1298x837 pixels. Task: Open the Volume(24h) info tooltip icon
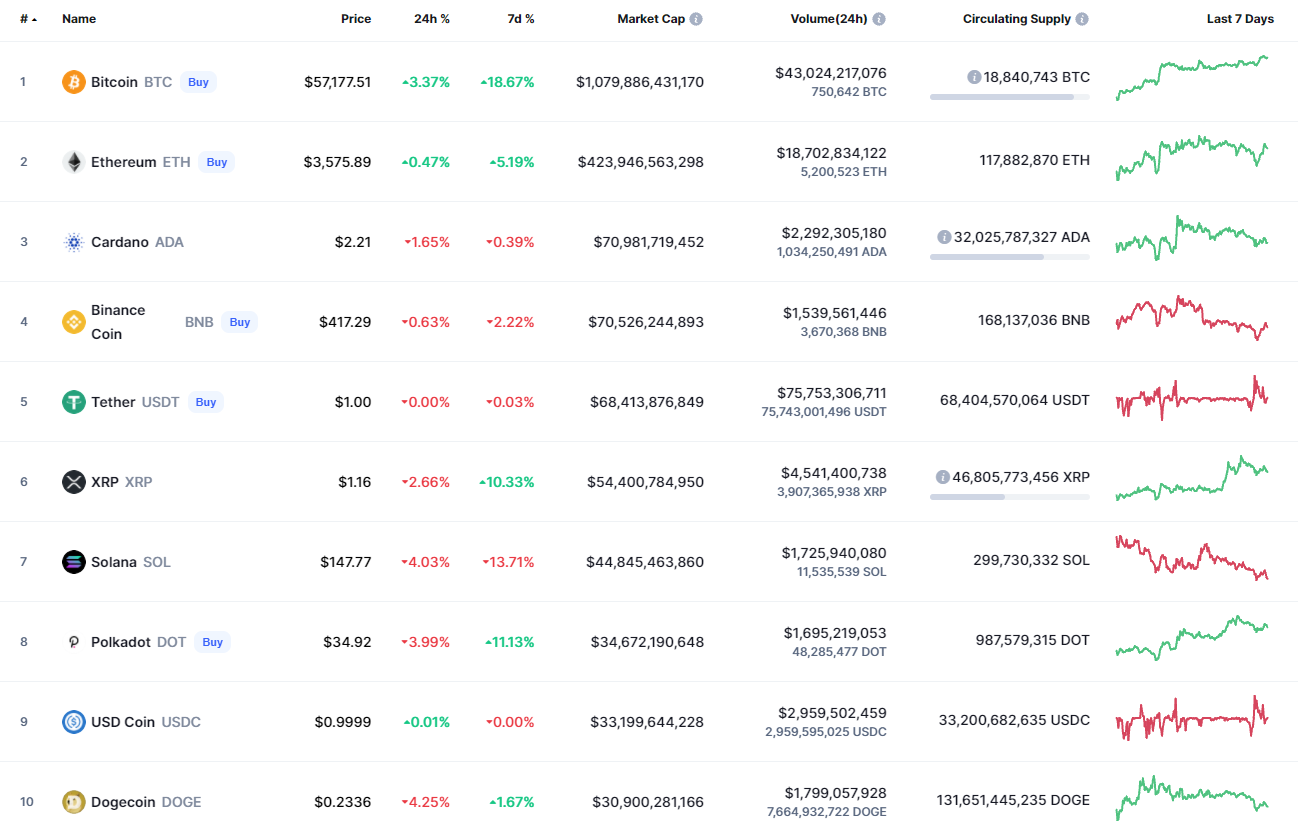[x=879, y=19]
